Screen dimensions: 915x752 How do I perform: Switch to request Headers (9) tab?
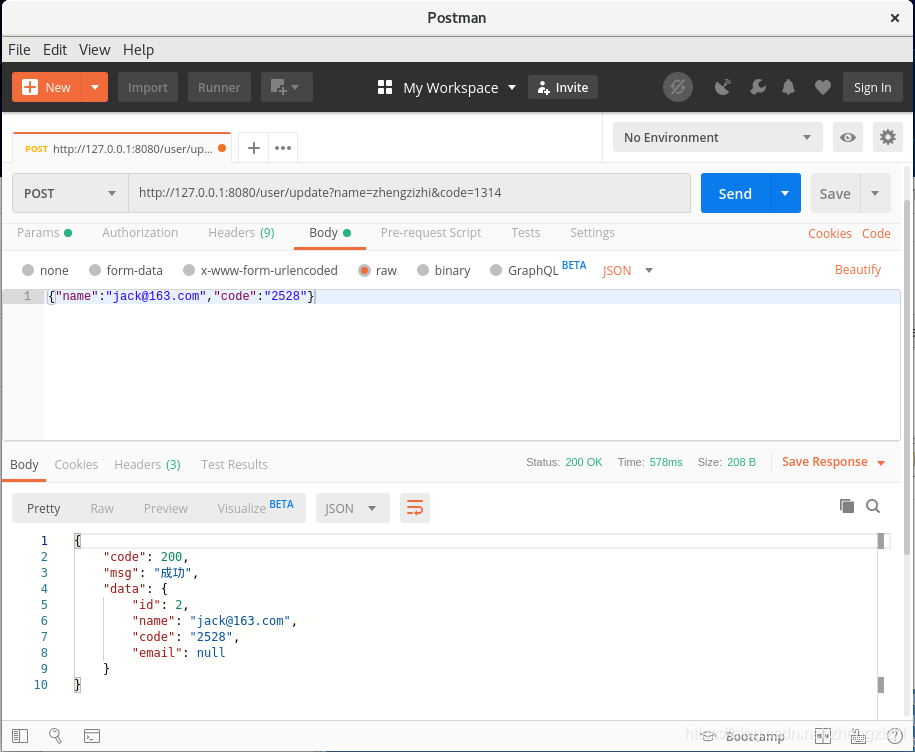(x=241, y=233)
